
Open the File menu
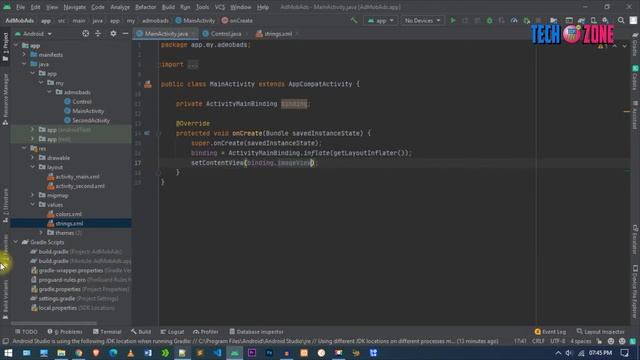pos(20,7)
